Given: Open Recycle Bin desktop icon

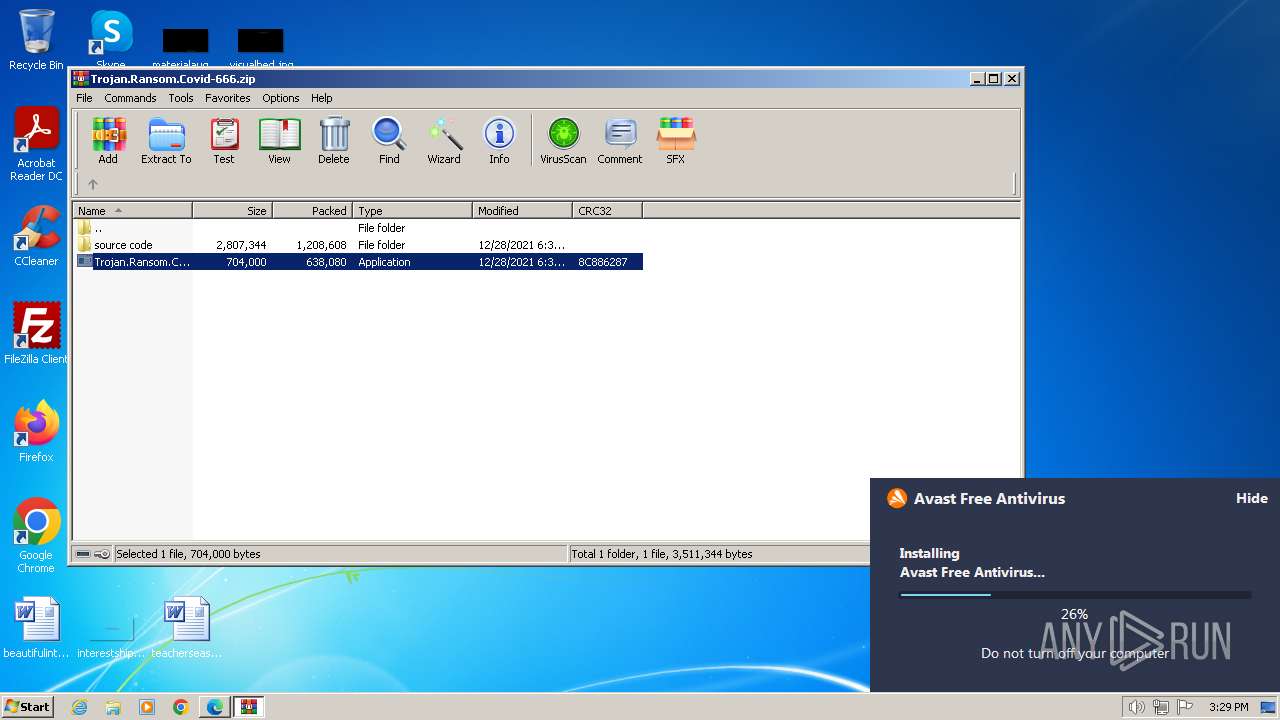Looking at the screenshot, I should click(36, 40).
